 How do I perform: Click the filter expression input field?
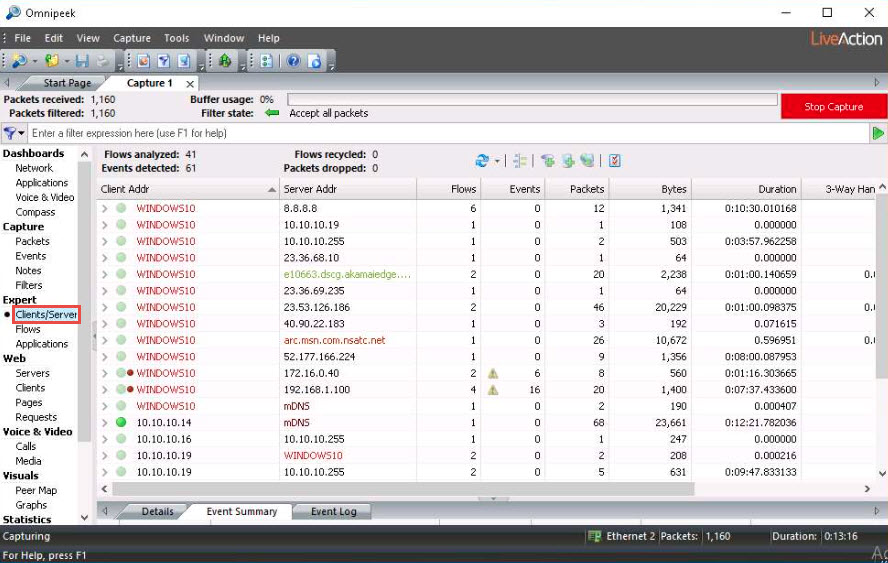449,134
